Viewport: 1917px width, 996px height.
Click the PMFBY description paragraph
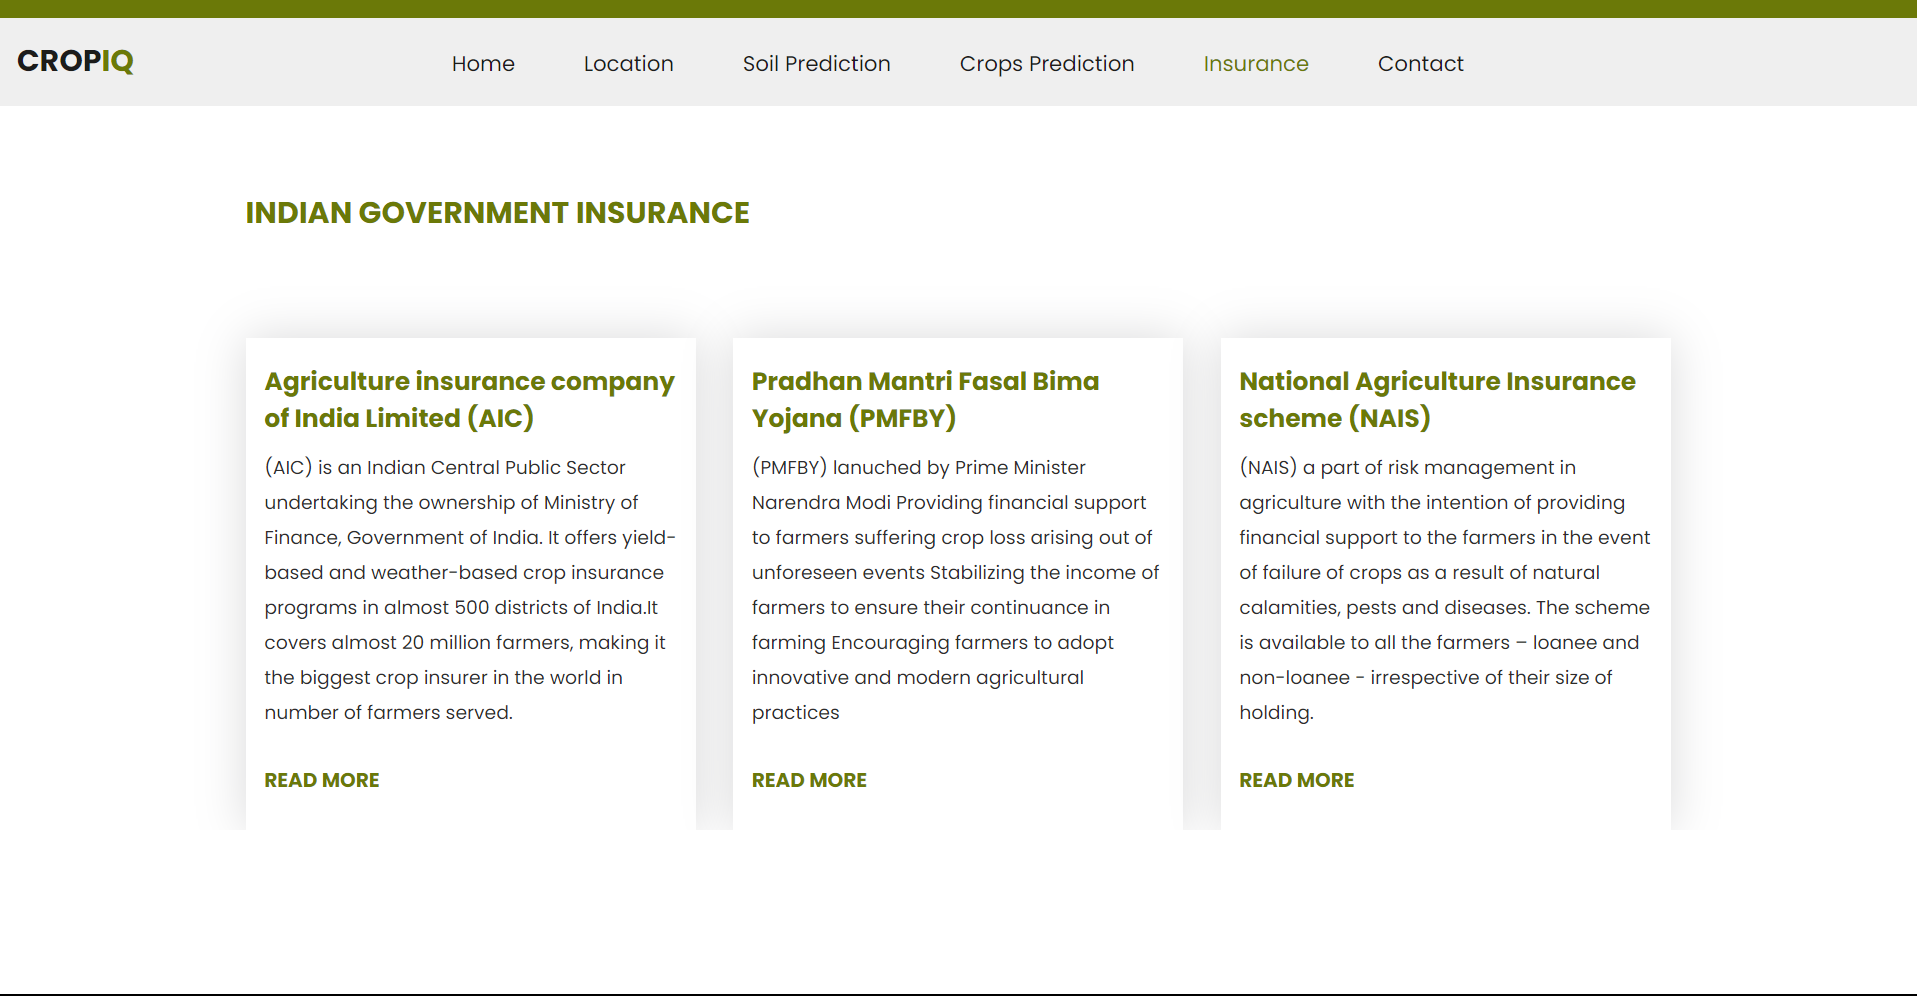[x=956, y=590]
